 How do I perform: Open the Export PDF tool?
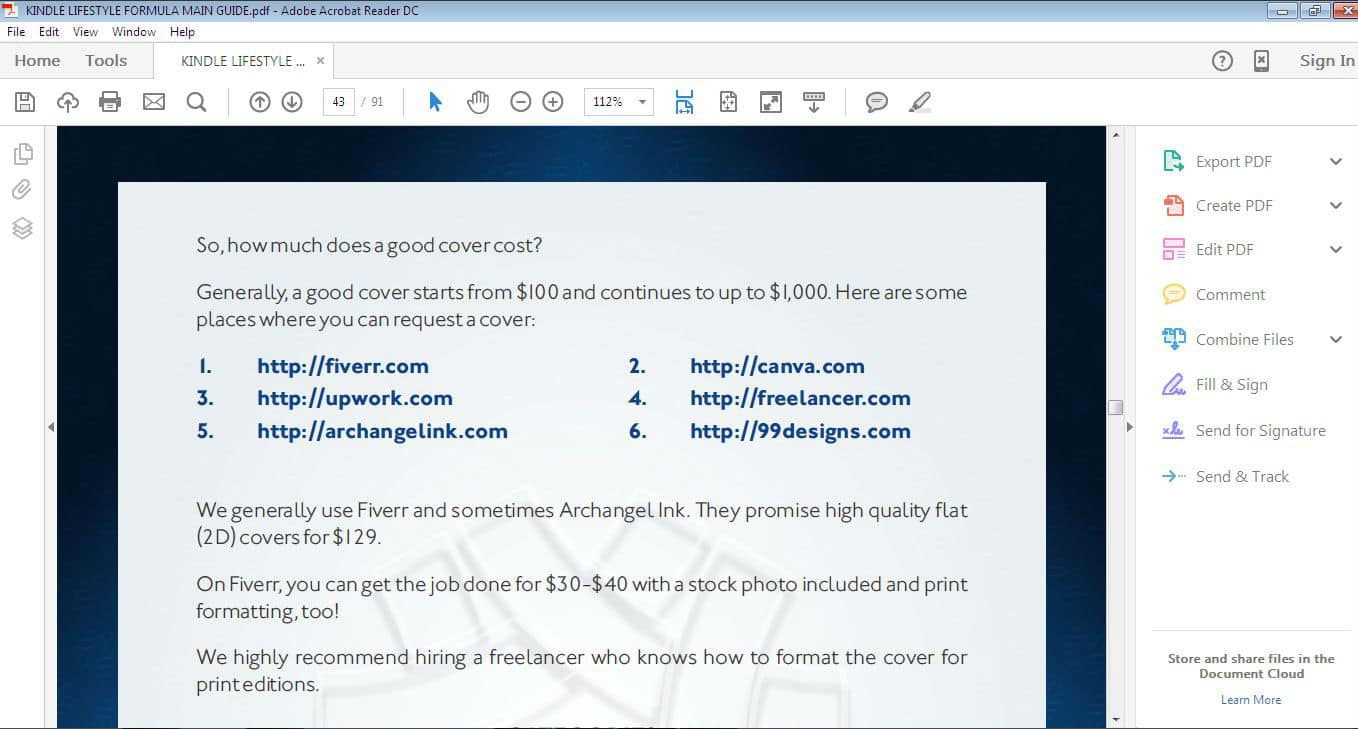coord(1234,161)
